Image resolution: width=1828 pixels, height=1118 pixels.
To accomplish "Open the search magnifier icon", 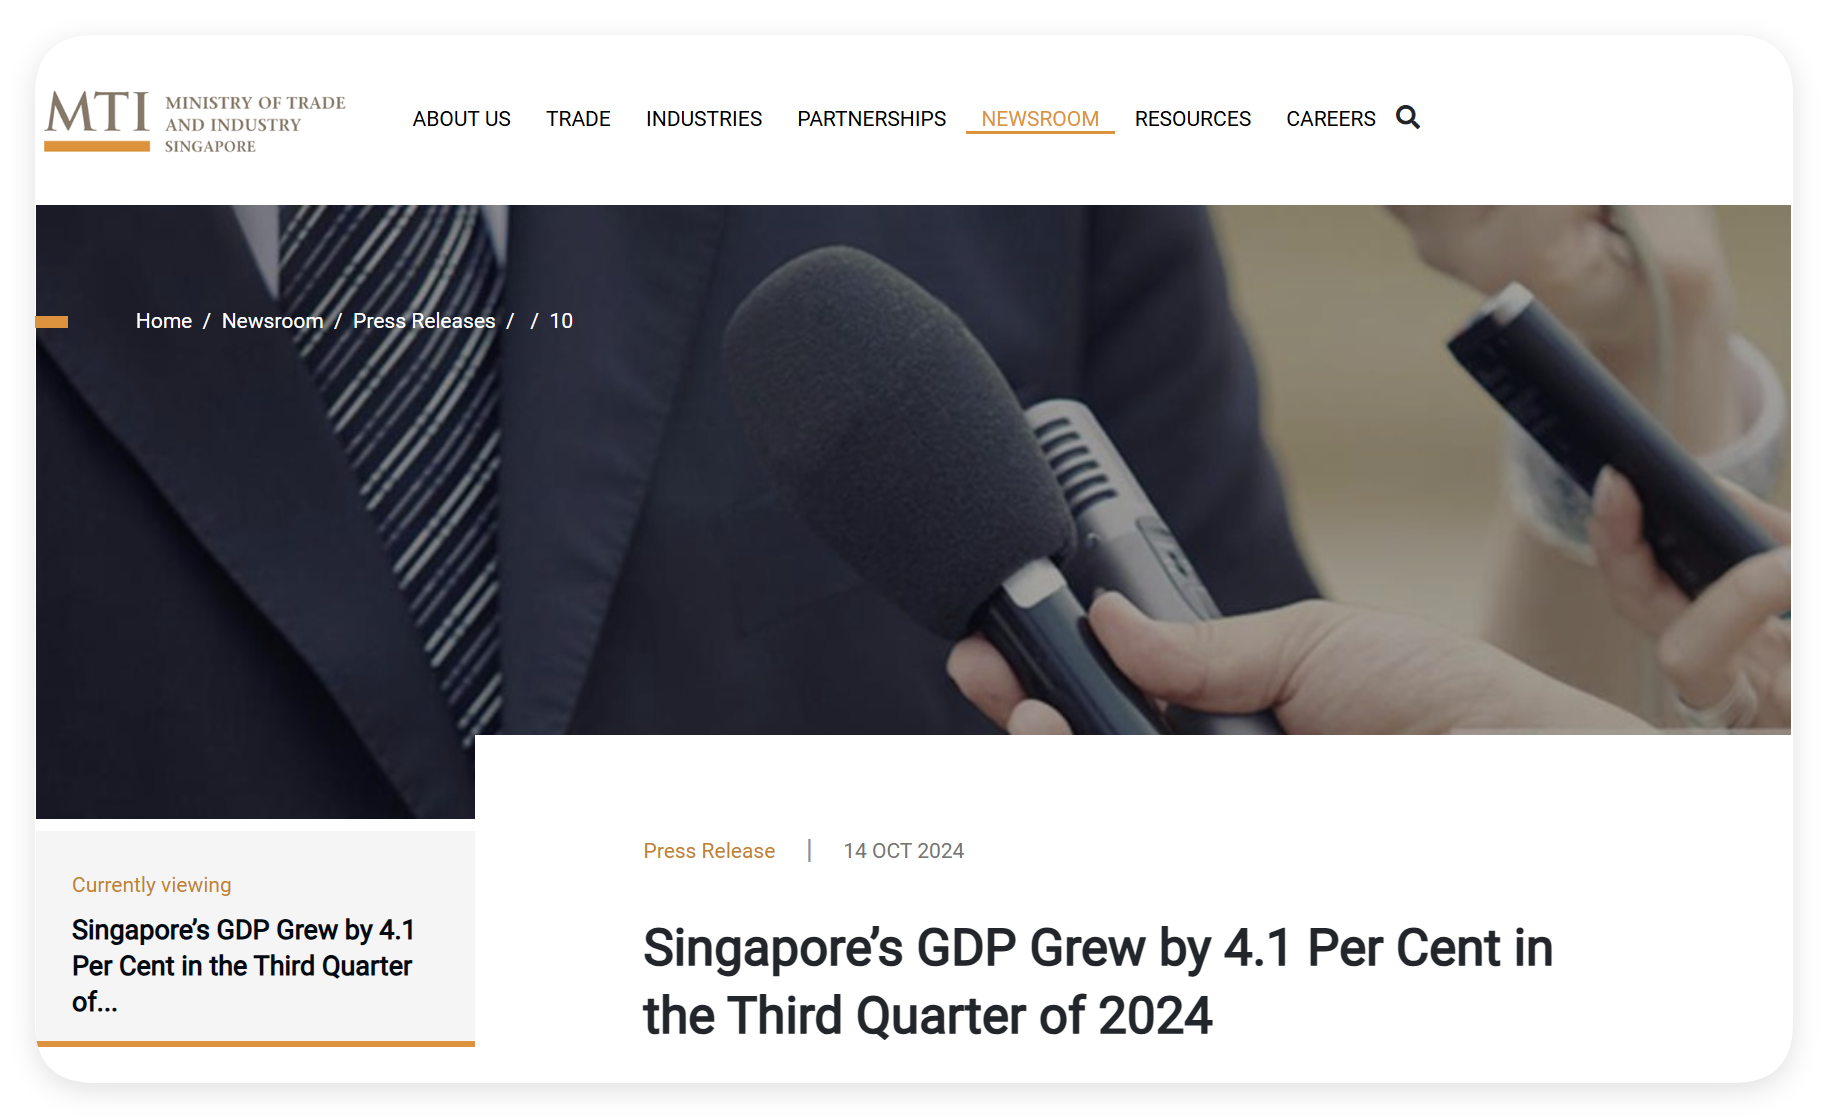I will [1408, 118].
